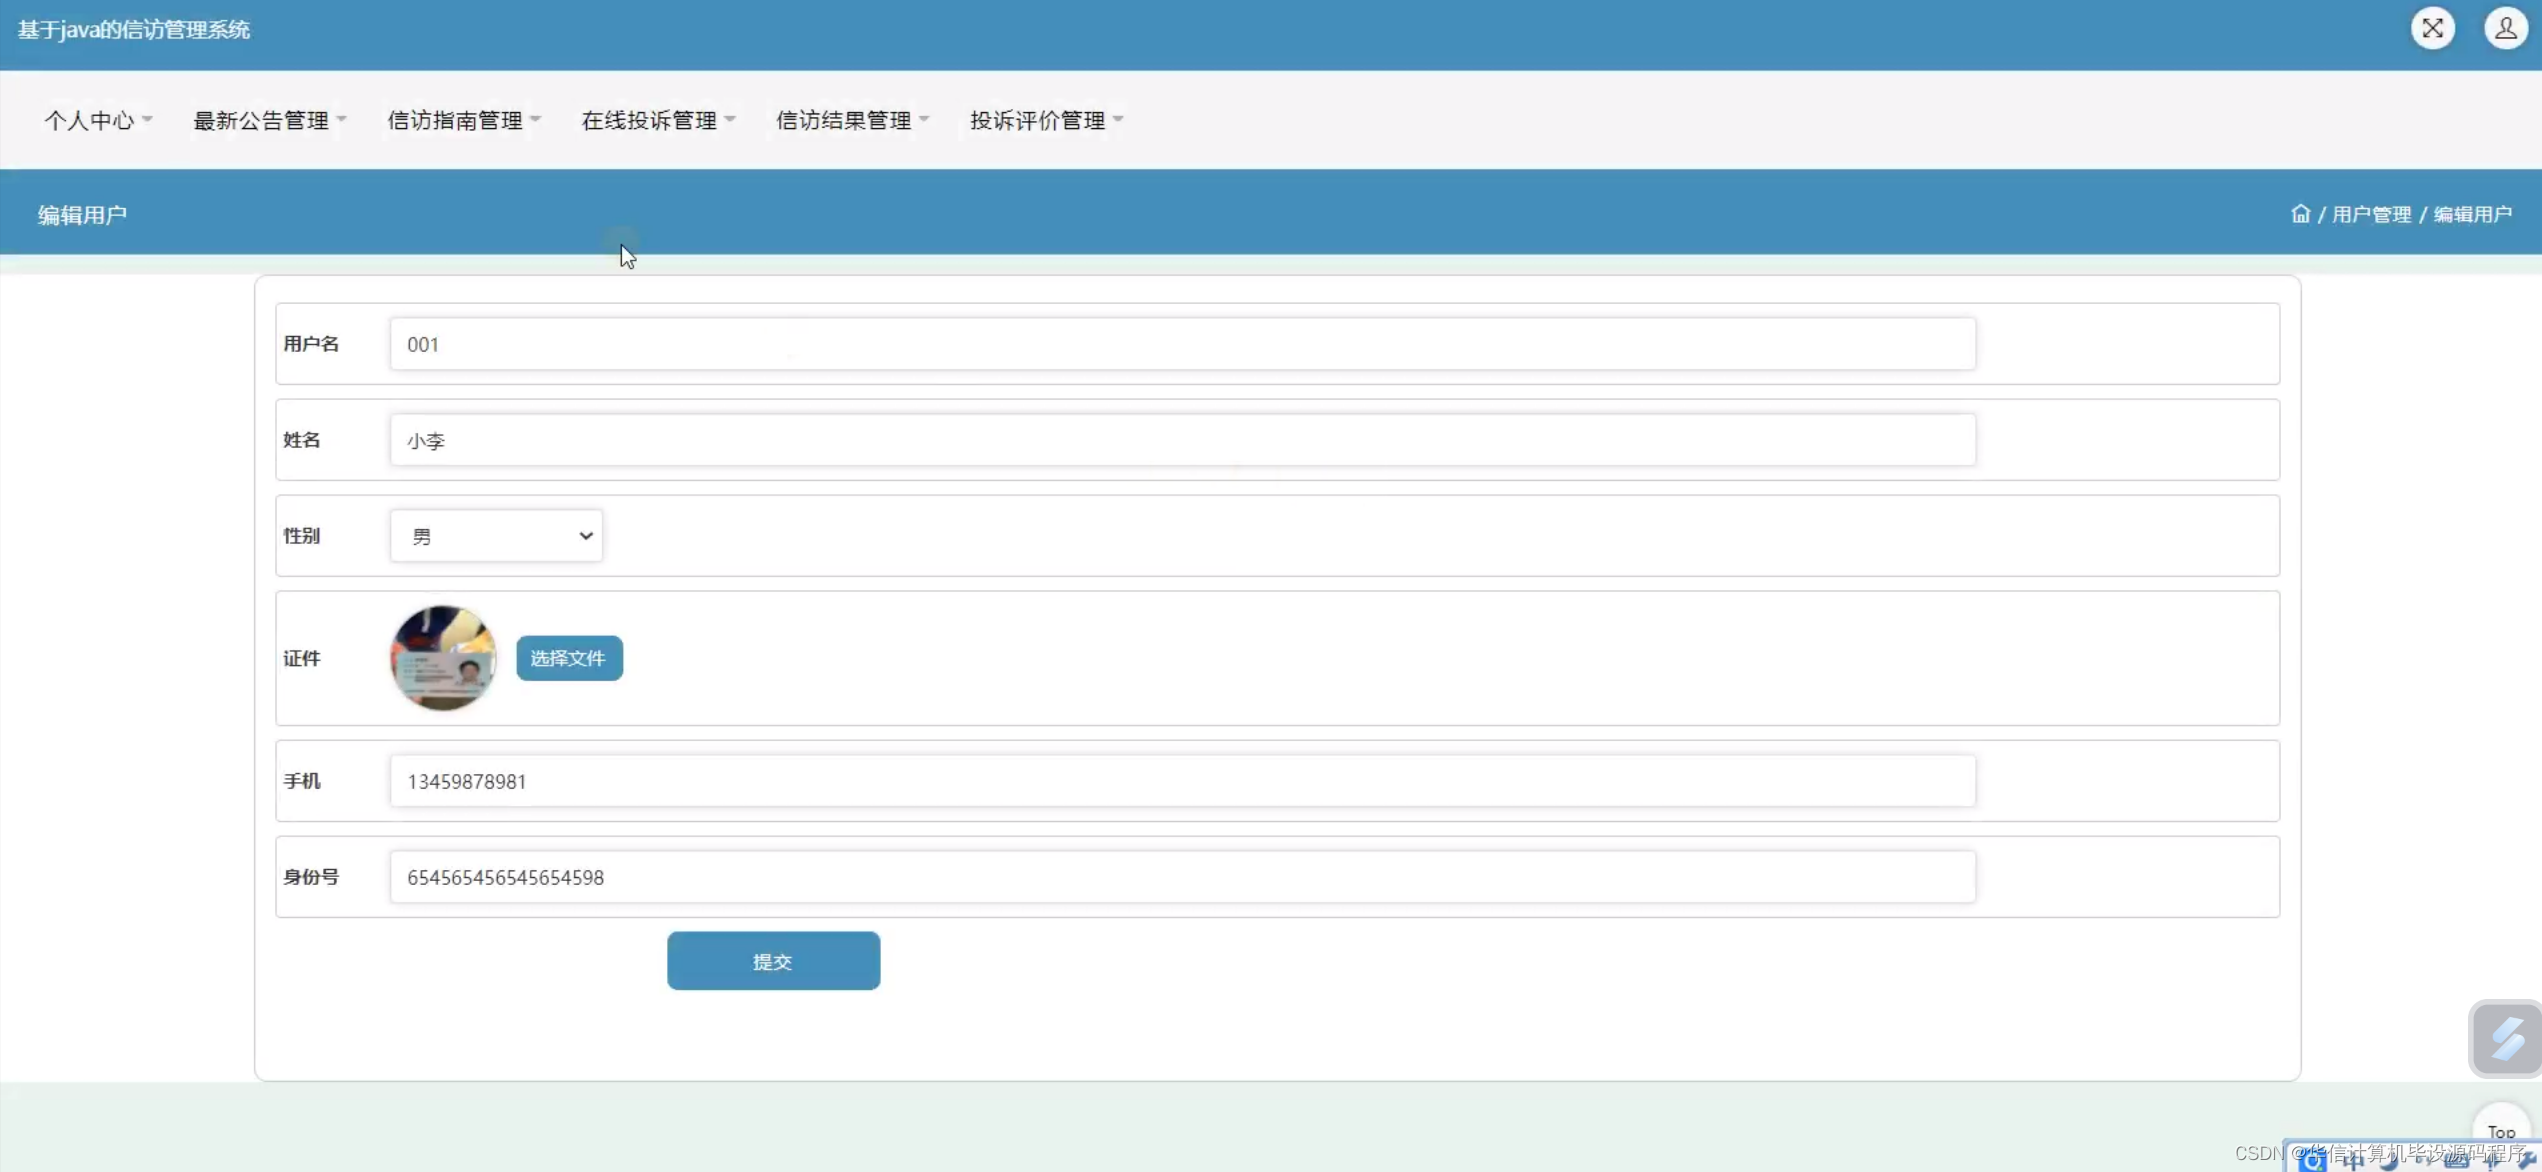
Task: Click the fullscreen toggle icon in header
Action: pos(2432,28)
